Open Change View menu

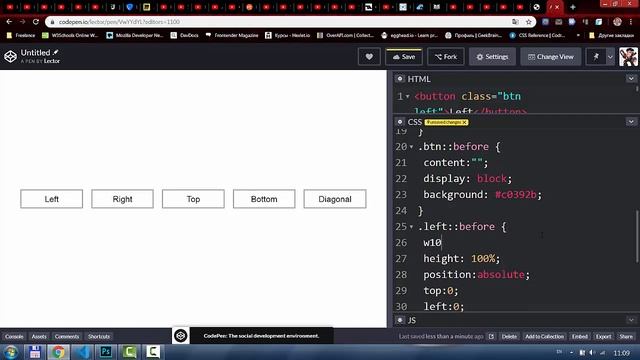tap(551, 57)
